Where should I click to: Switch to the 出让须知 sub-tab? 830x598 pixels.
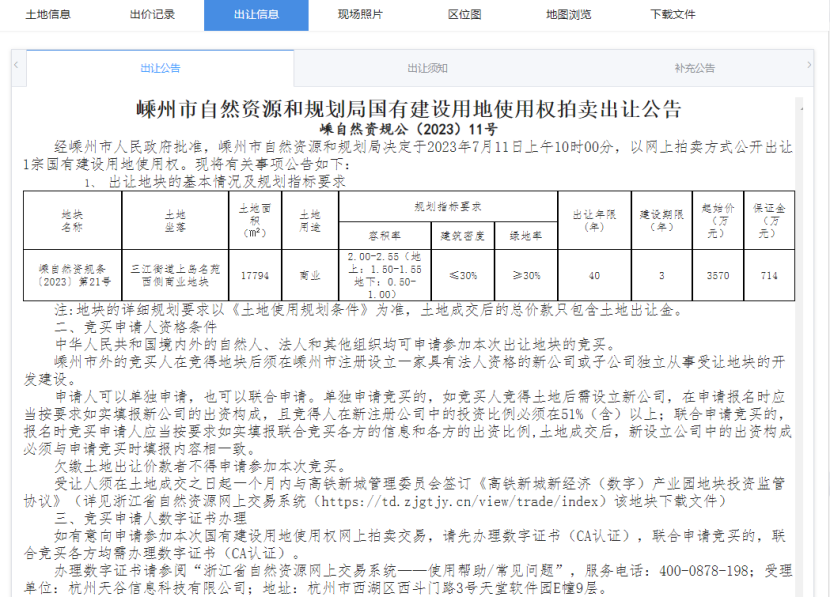(427, 68)
